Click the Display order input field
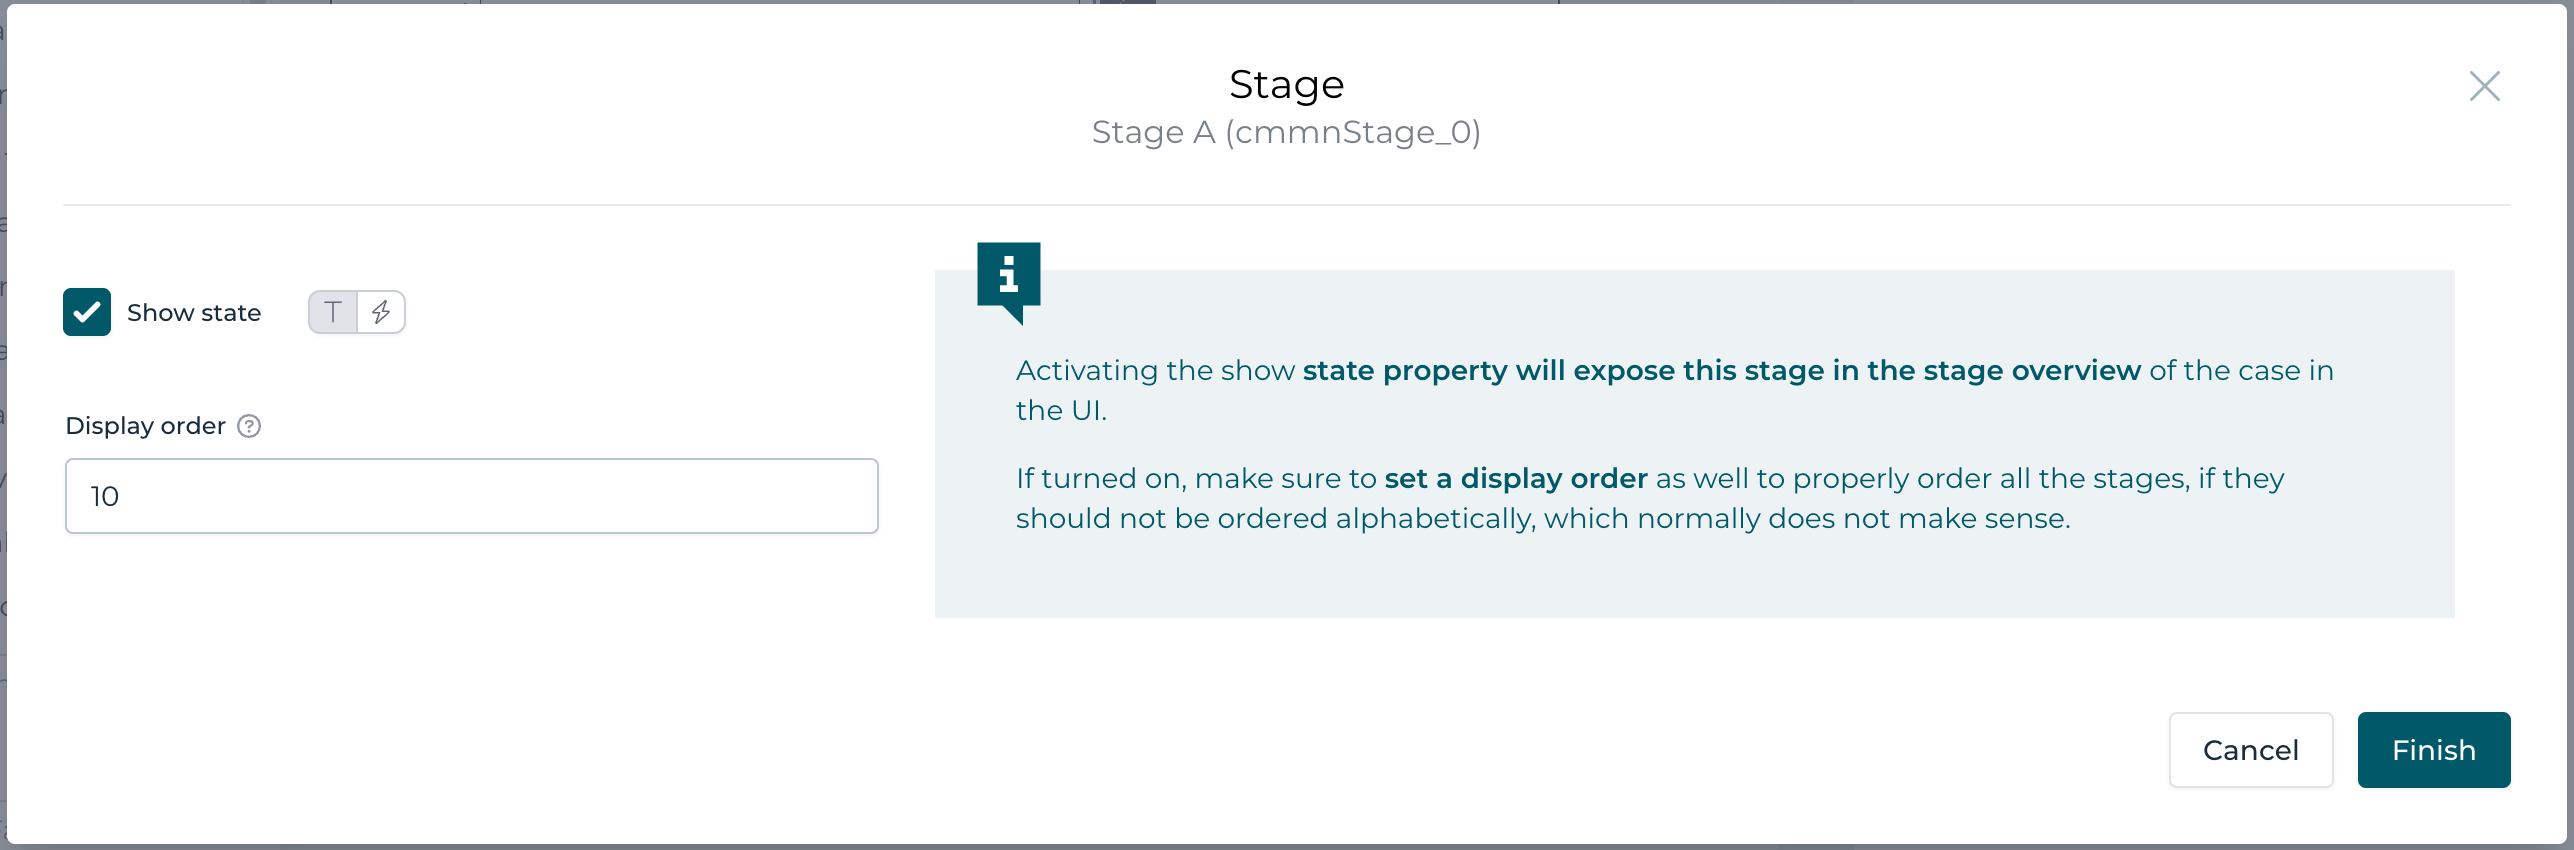 [x=471, y=496]
